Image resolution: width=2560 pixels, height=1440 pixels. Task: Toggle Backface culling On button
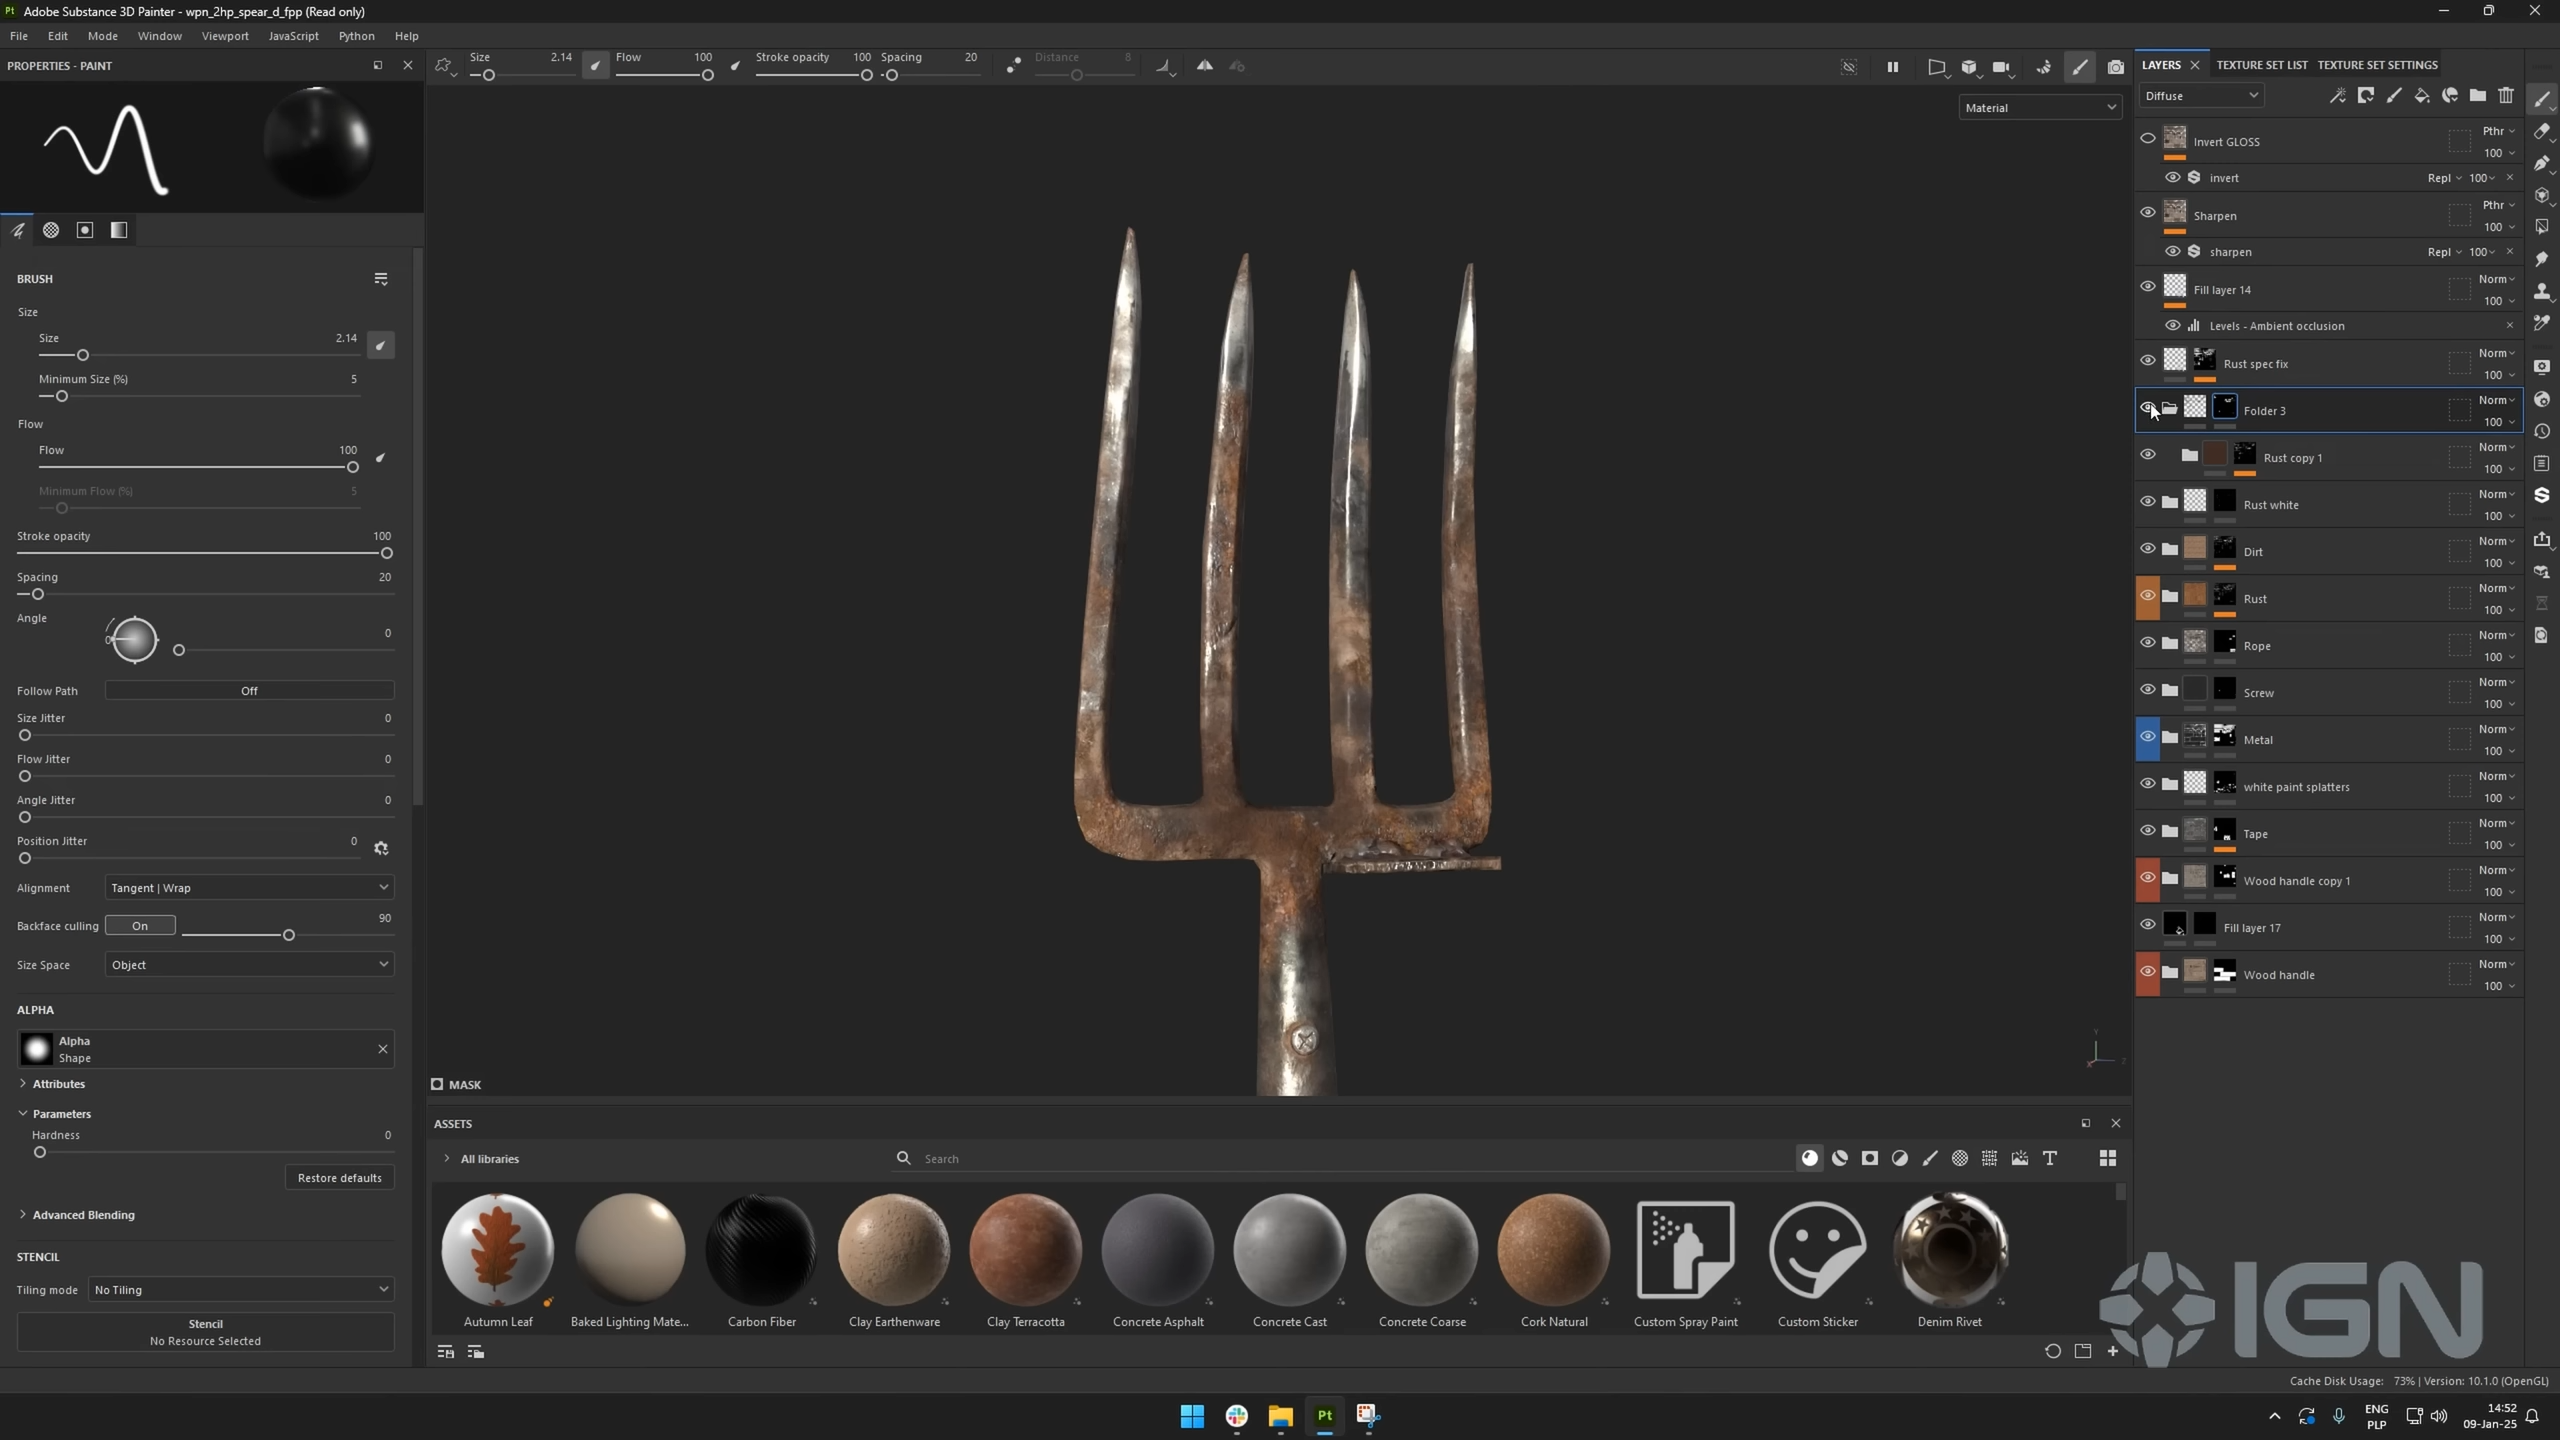click(x=140, y=925)
